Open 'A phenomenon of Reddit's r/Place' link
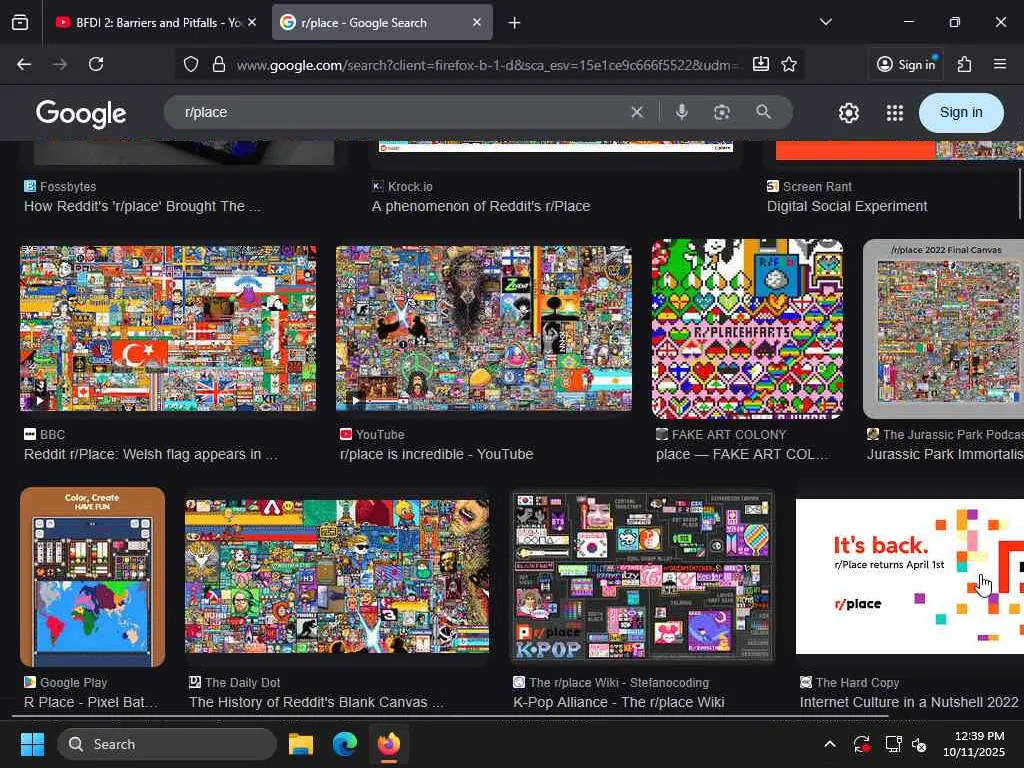The width and height of the screenshot is (1024, 768). click(481, 206)
